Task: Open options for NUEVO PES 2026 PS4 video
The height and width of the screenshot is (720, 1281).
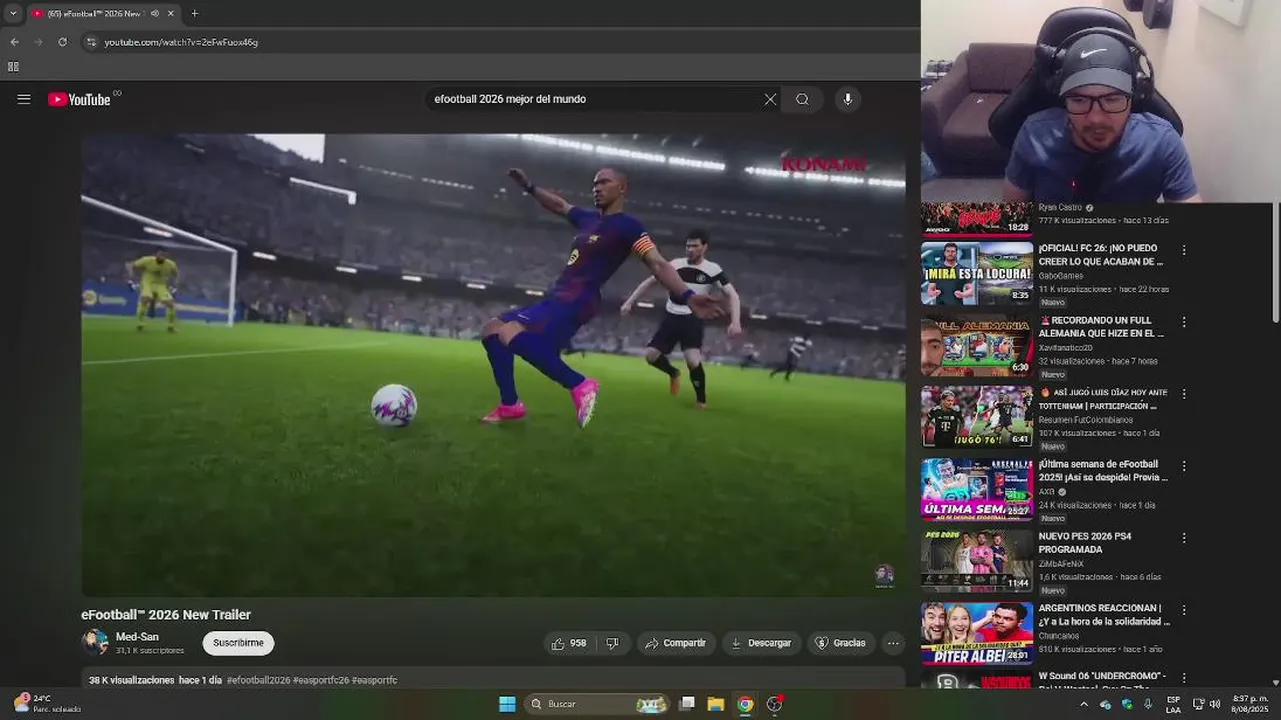Action: [1184, 538]
